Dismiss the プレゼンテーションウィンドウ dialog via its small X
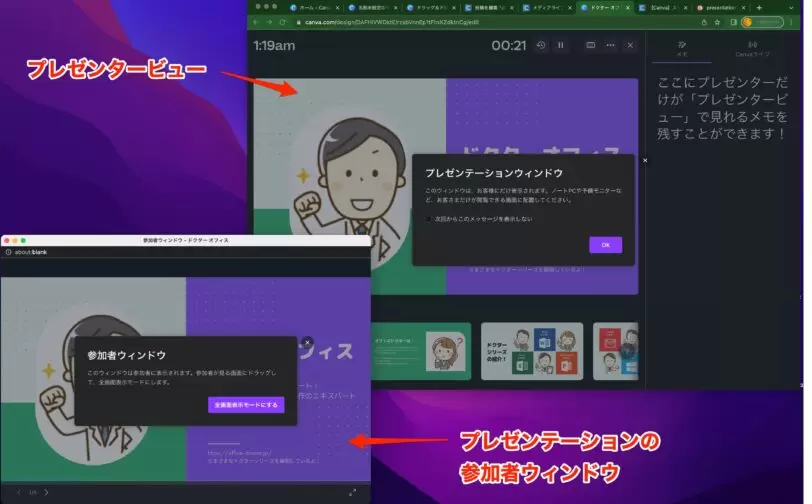This screenshot has width=812, height=504. [x=645, y=161]
